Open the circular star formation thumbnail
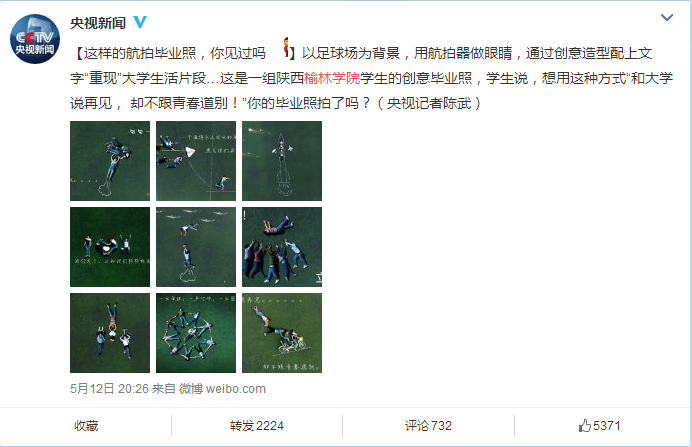The height and width of the screenshot is (447, 692). [x=196, y=333]
